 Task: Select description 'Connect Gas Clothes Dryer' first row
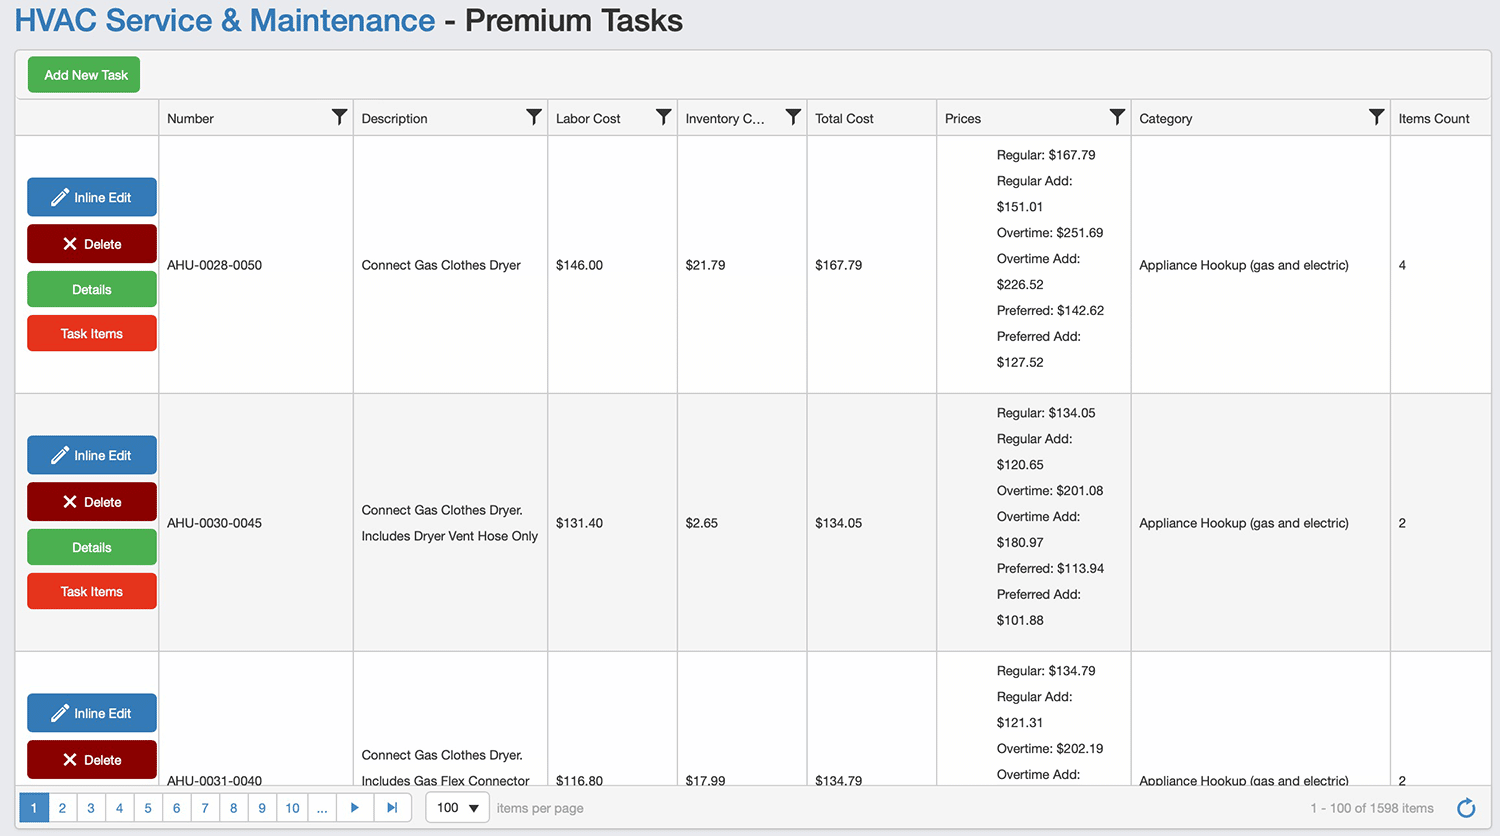441,265
